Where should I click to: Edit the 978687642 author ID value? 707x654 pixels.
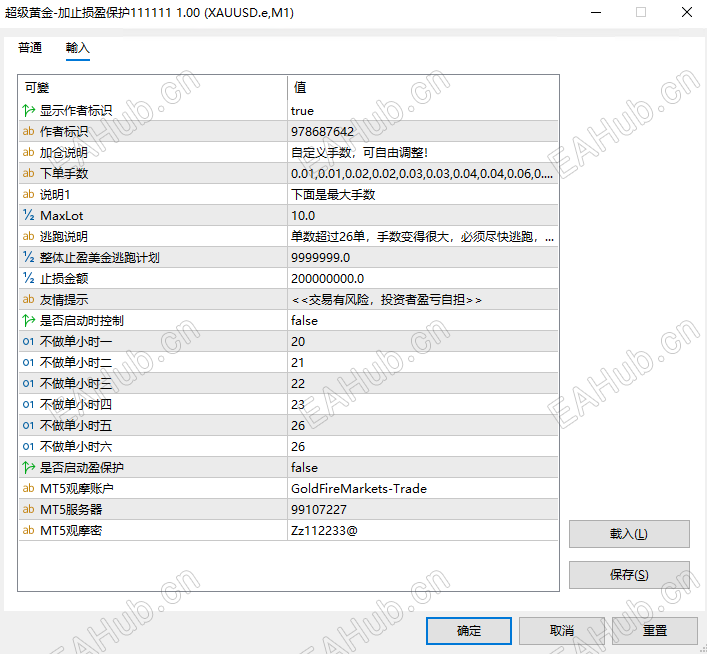click(x=422, y=131)
